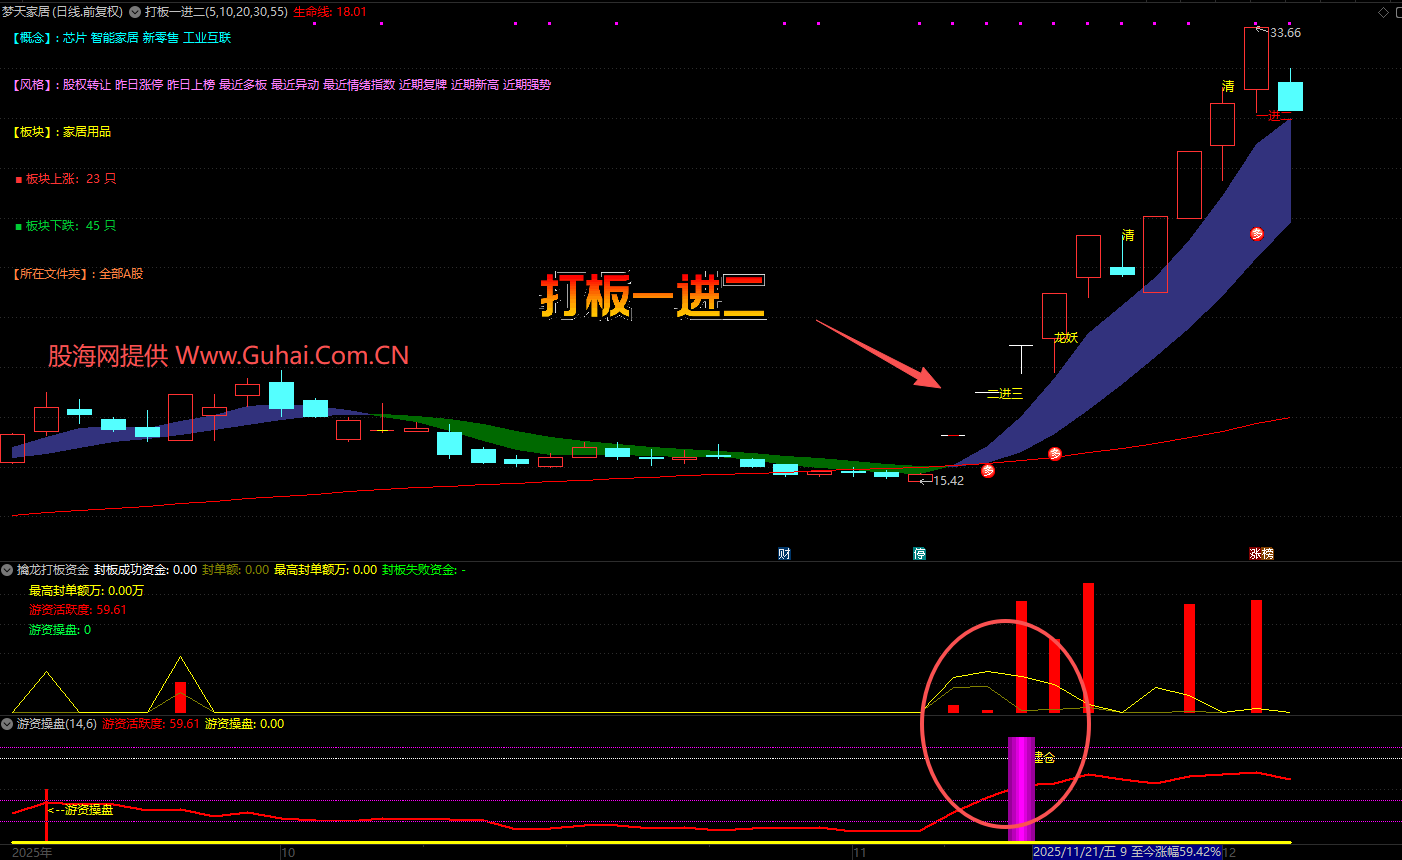The height and width of the screenshot is (860, 1402).
Task: Select the 智能家居 concept tag
Action: [x=114, y=38]
